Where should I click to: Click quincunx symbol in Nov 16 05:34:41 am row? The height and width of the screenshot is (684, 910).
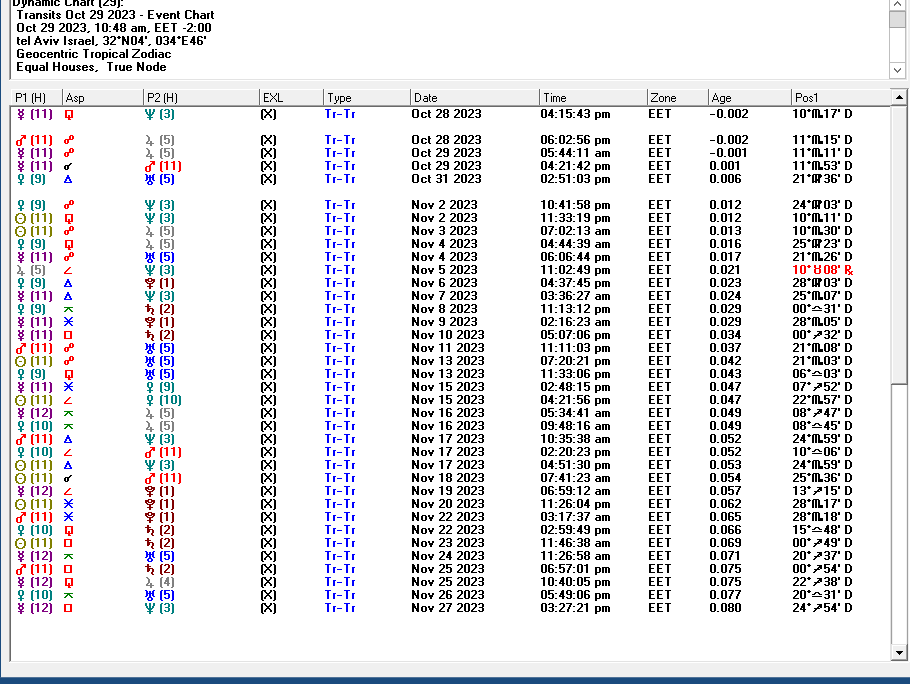pyautogui.click(x=68, y=413)
